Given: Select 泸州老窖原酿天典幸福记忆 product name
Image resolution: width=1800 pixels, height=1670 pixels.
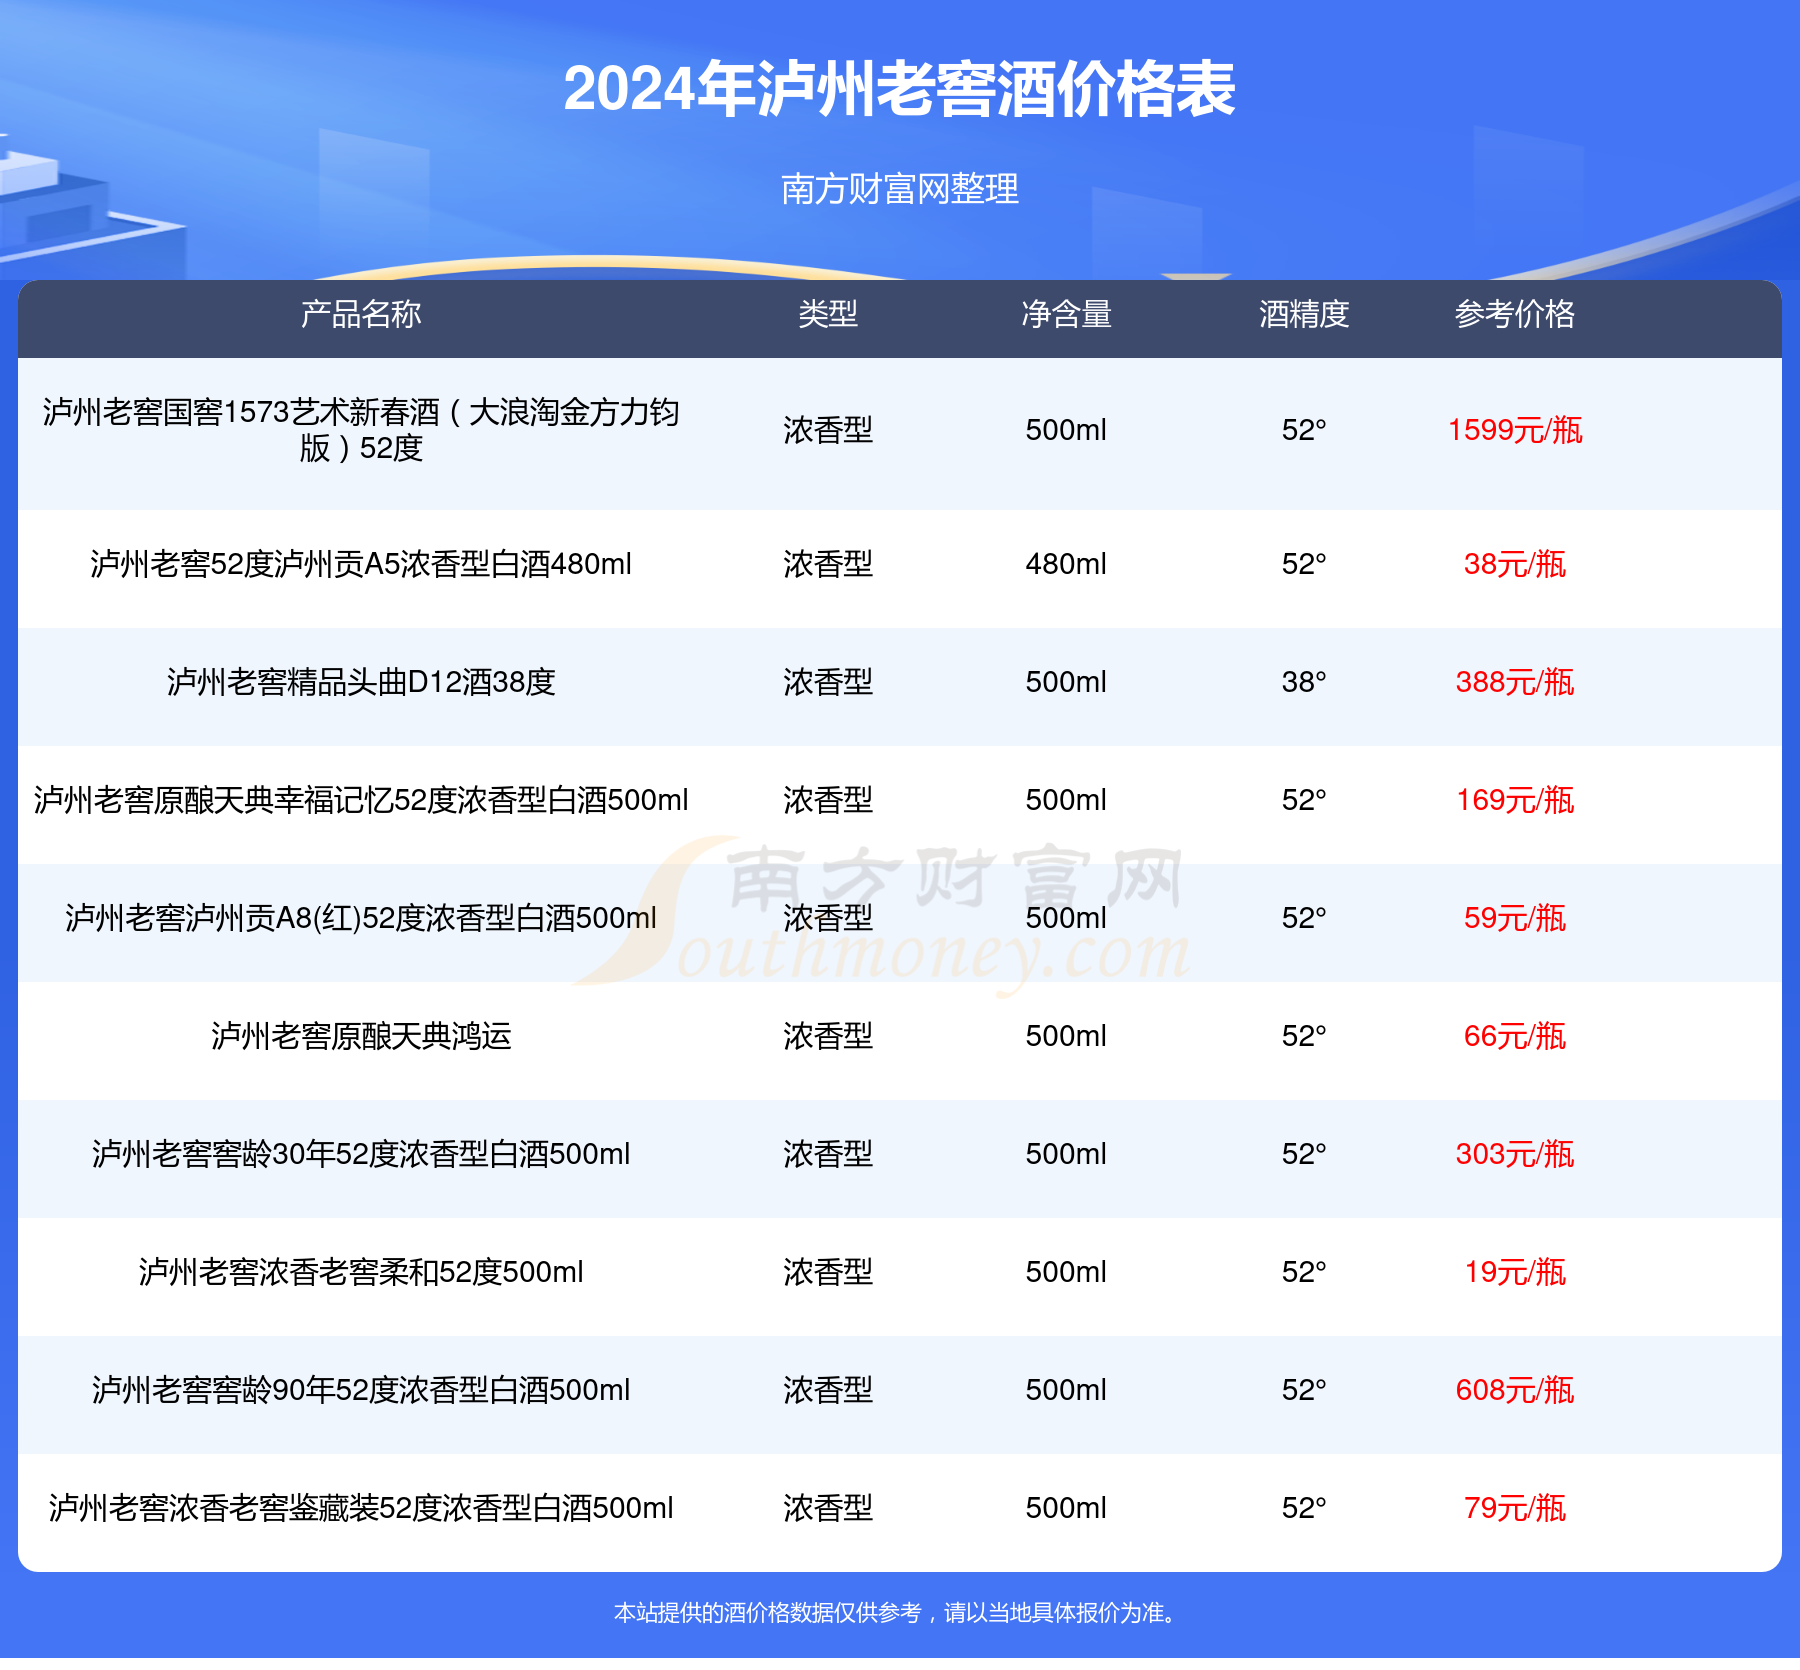Looking at the screenshot, I should [x=361, y=800].
